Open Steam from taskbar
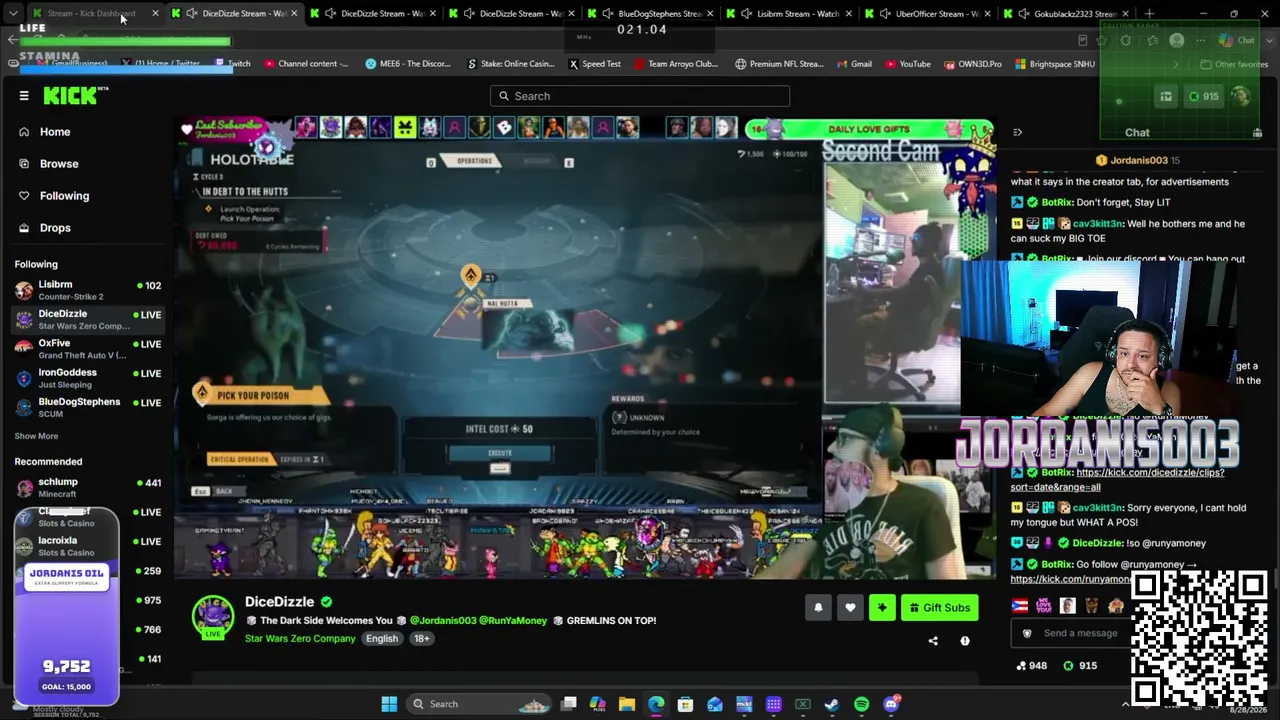The image size is (1280, 720). [832, 704]
